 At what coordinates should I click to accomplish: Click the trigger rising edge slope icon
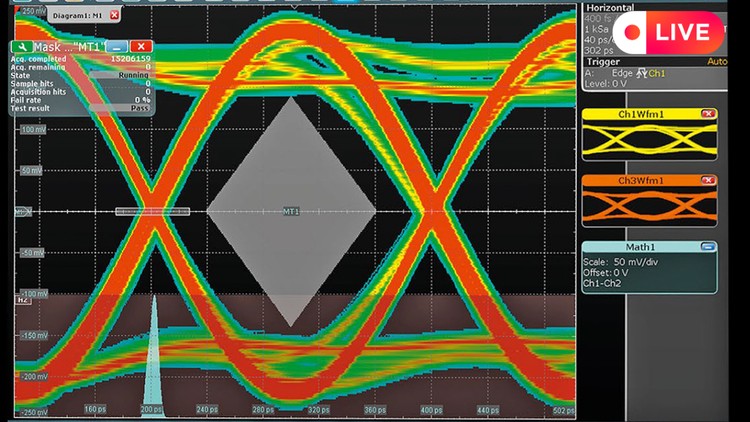pyautogui.click(x=641, y=73)
